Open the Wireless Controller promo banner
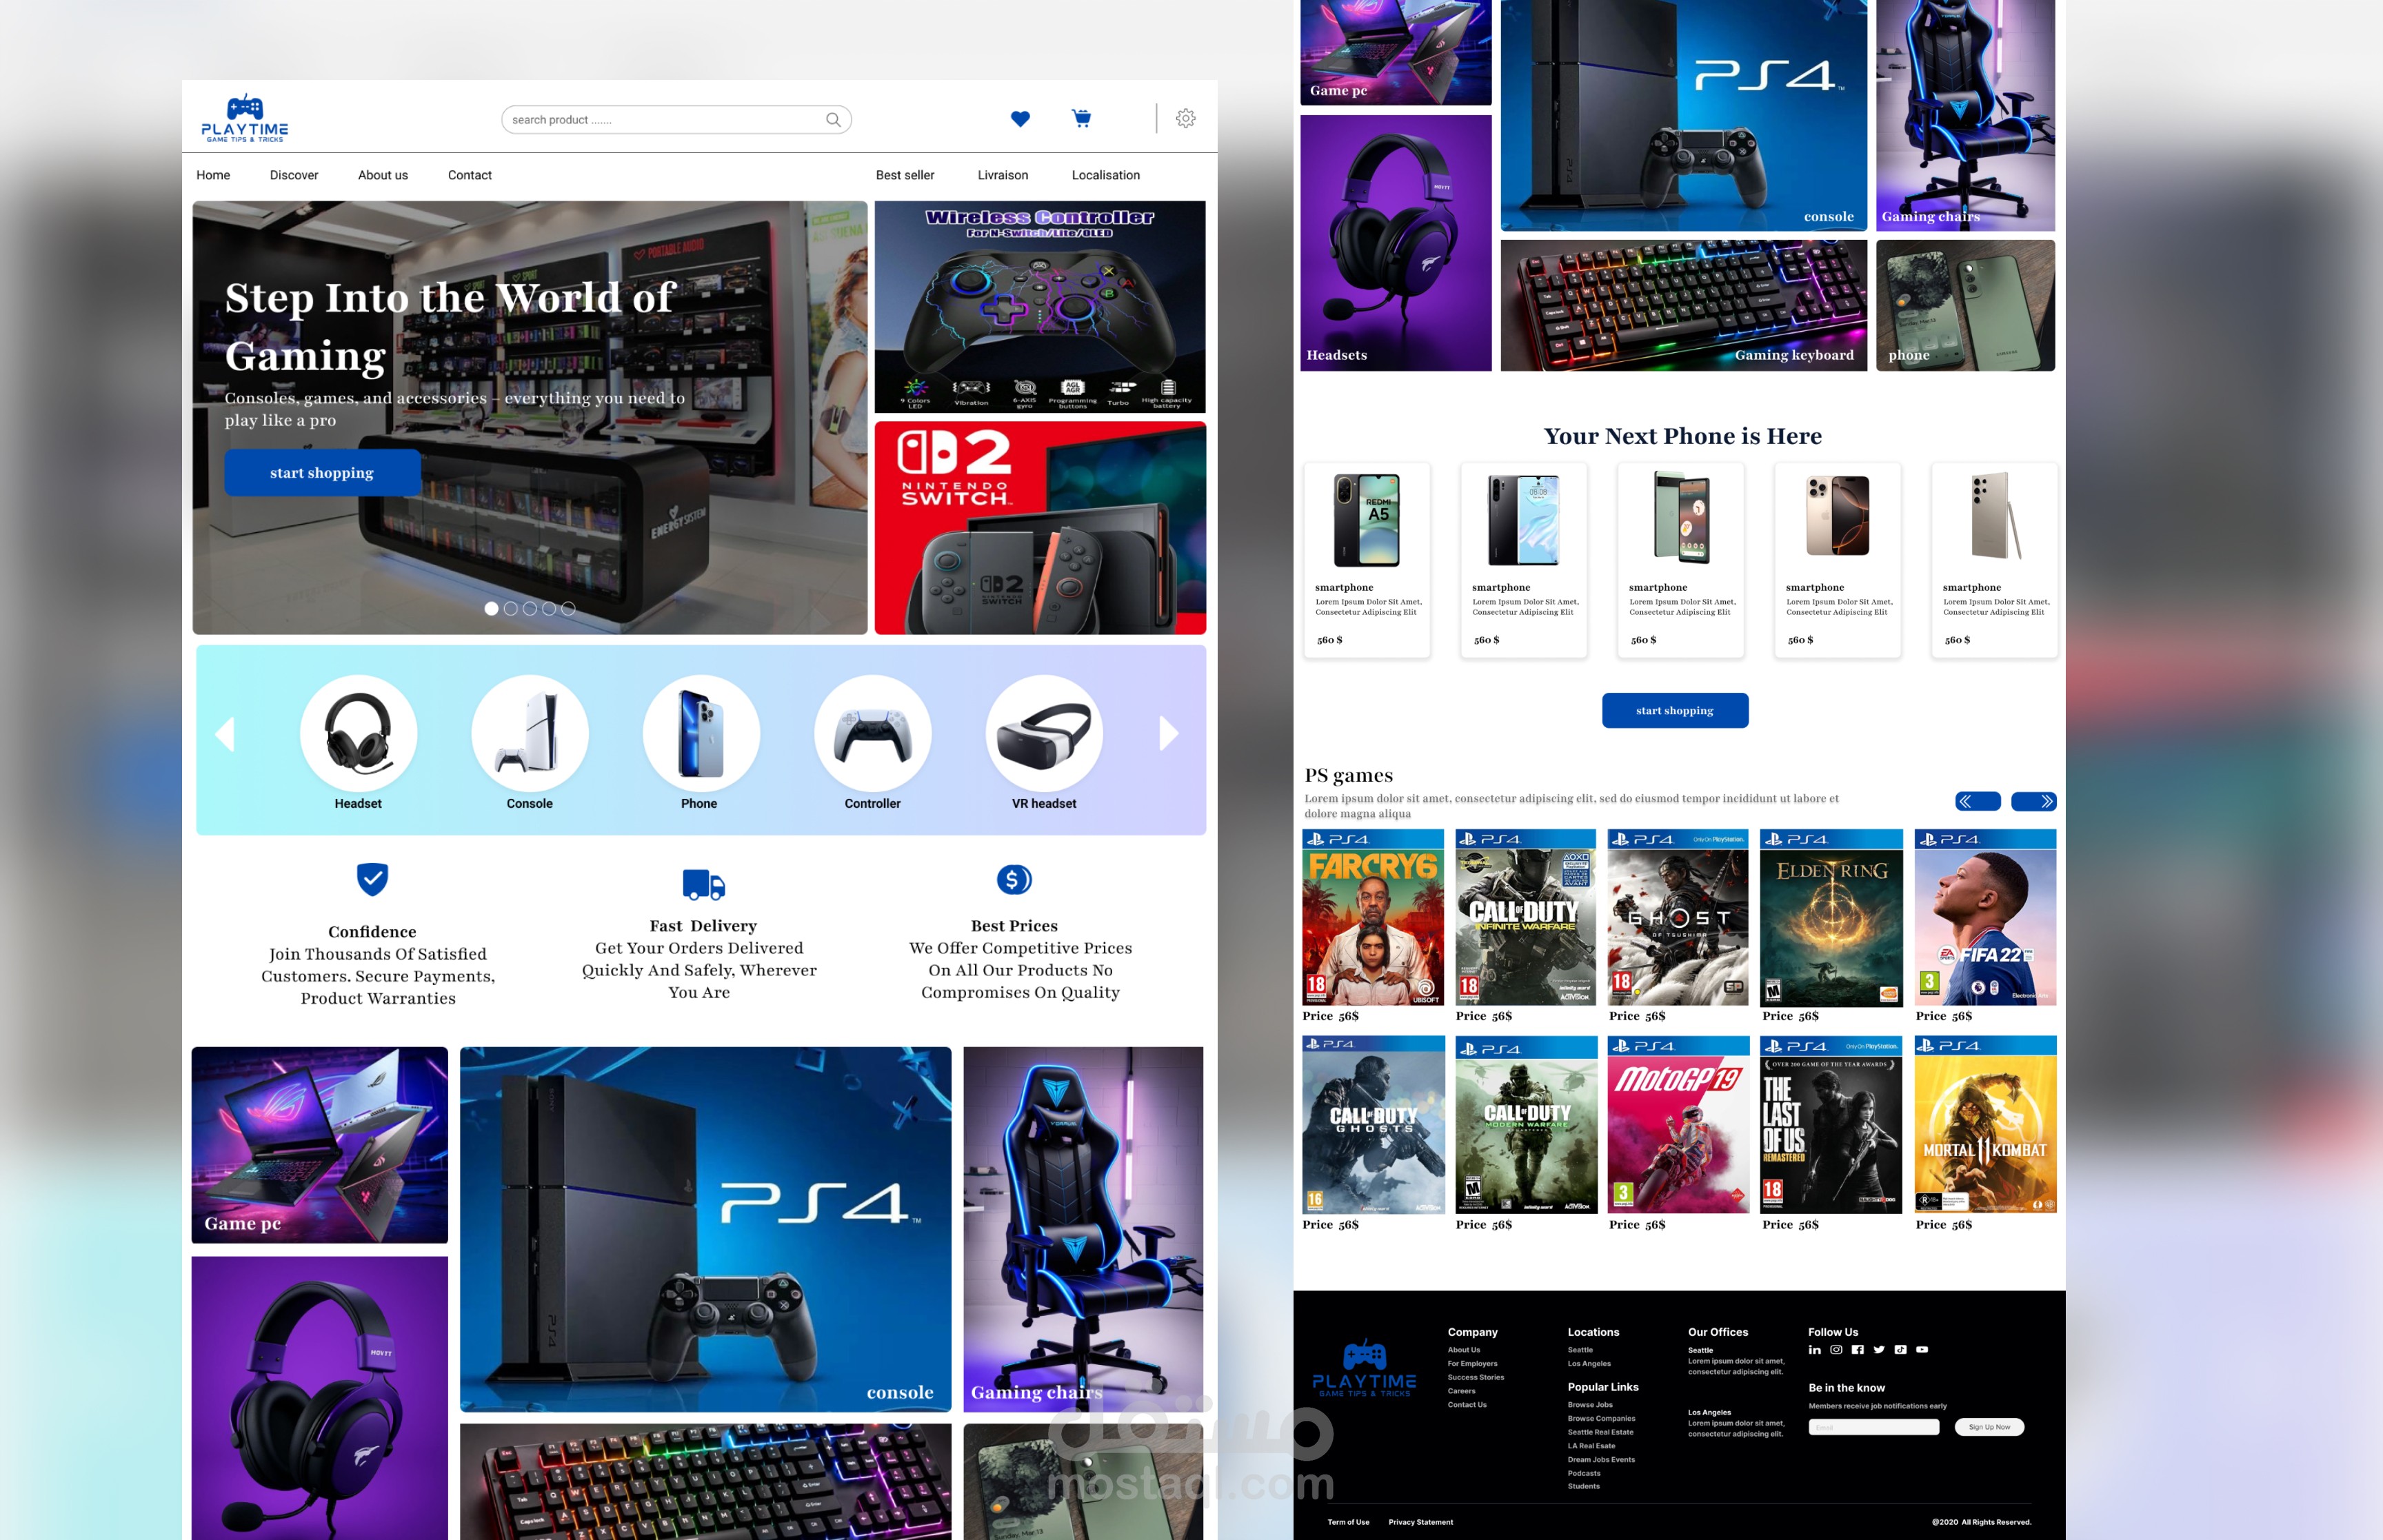 tap(1040, 307)
